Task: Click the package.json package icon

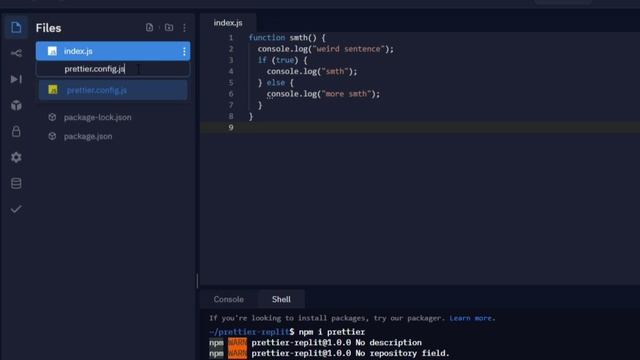Action: coord(52,136)
